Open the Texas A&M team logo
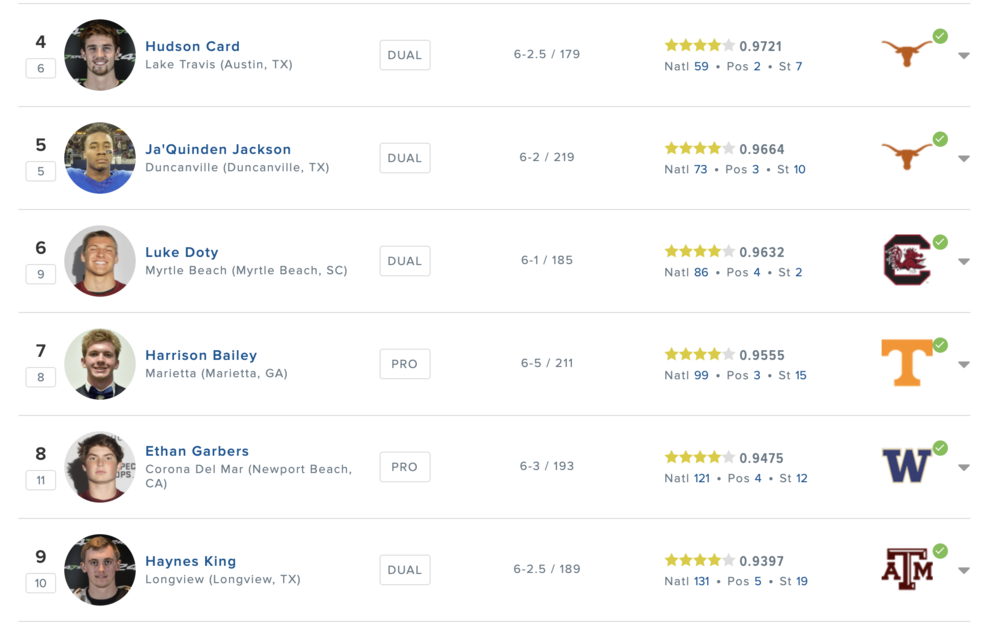This screenshot has height=627, width=1000. 906,569
